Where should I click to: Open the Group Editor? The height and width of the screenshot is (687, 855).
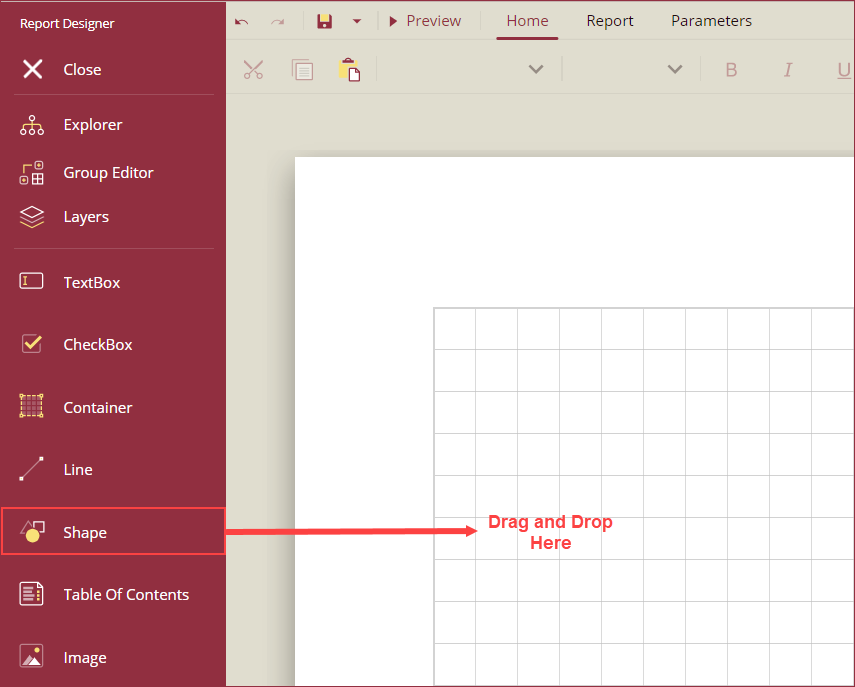86,173
